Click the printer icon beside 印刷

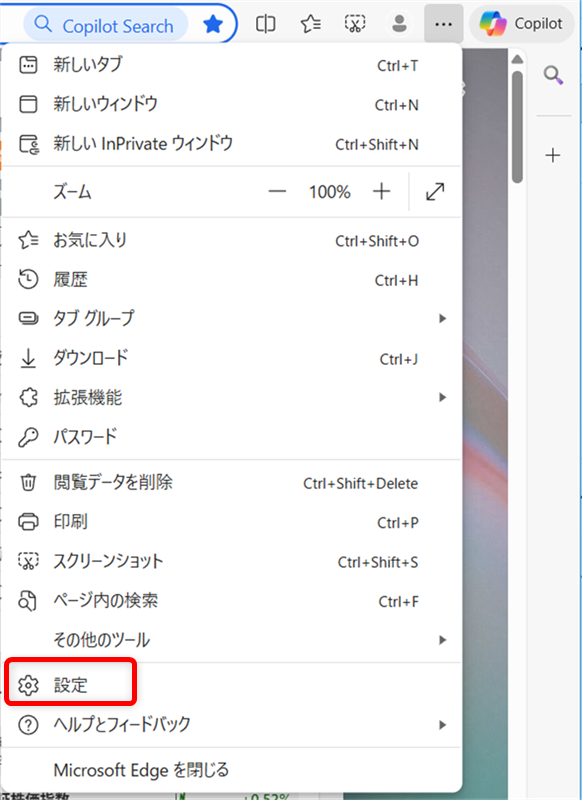28,522
